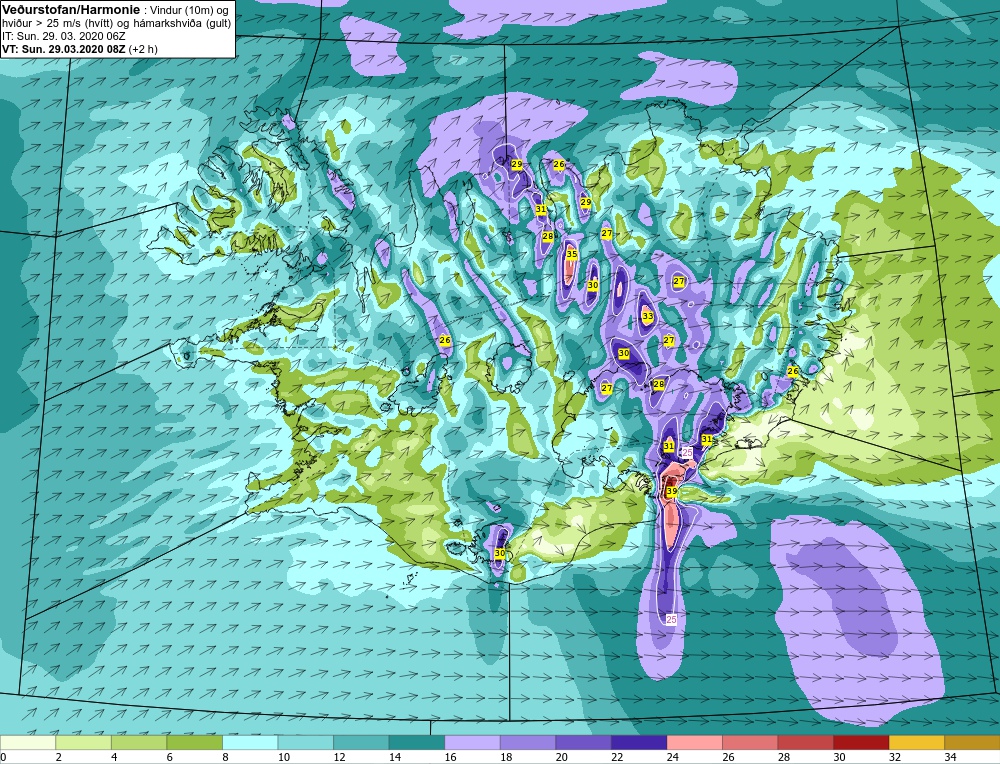Click the legend scale number 22

pyautogui.click(x=617, y=757)
